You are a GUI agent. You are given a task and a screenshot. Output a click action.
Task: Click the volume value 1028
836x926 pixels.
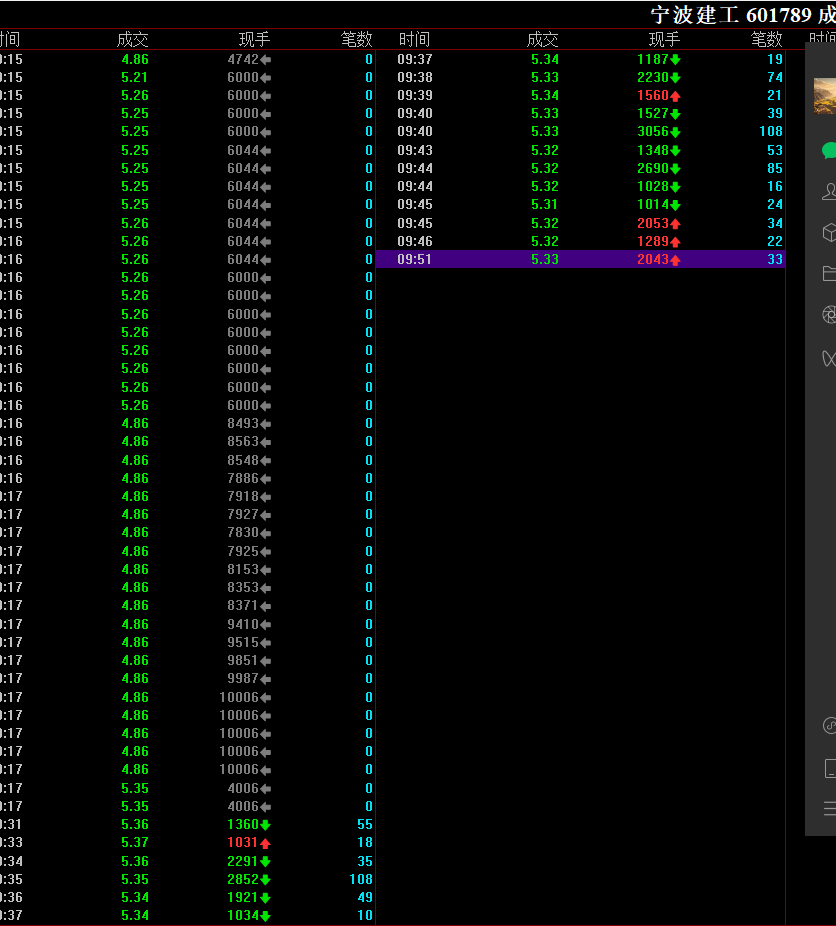(652, 186)
